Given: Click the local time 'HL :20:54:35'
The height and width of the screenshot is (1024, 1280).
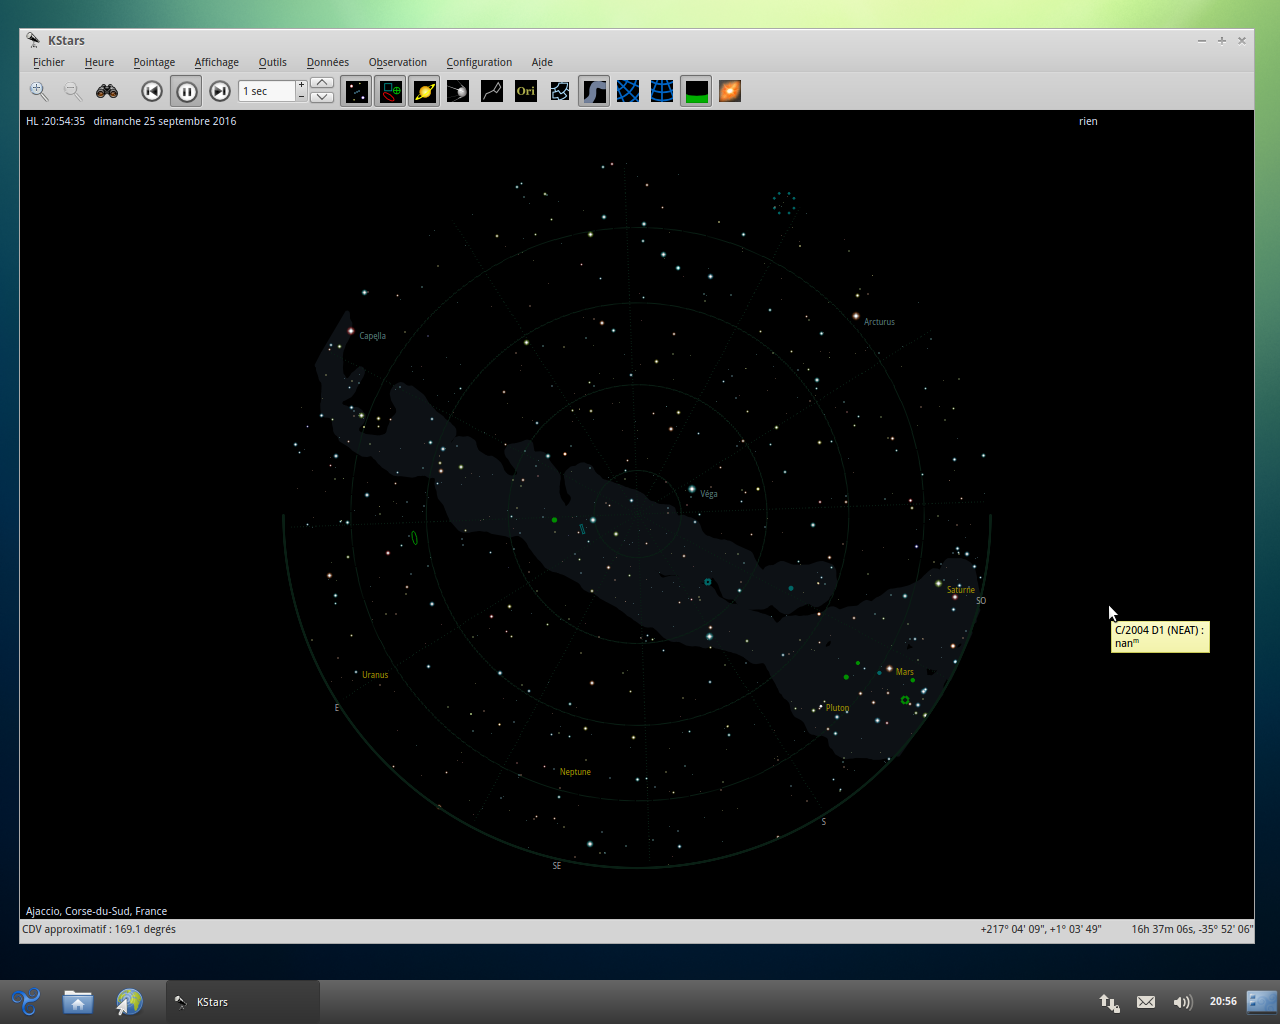Looking at the screenshot, I should point(55,121).
